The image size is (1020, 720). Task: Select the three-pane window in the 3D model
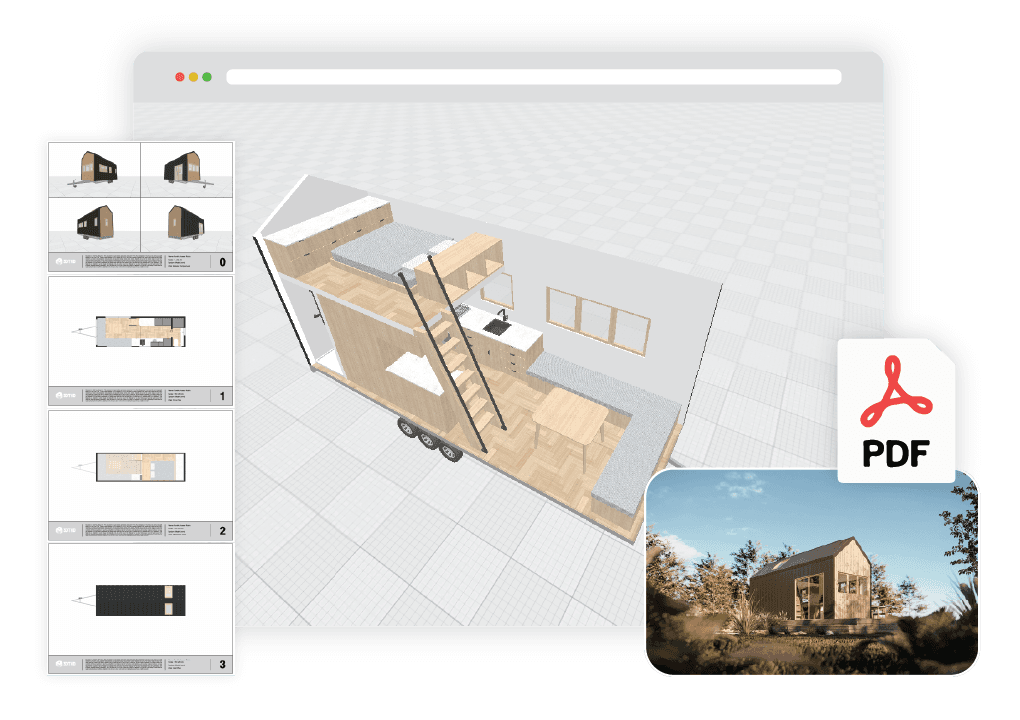[x=595, y=315]
